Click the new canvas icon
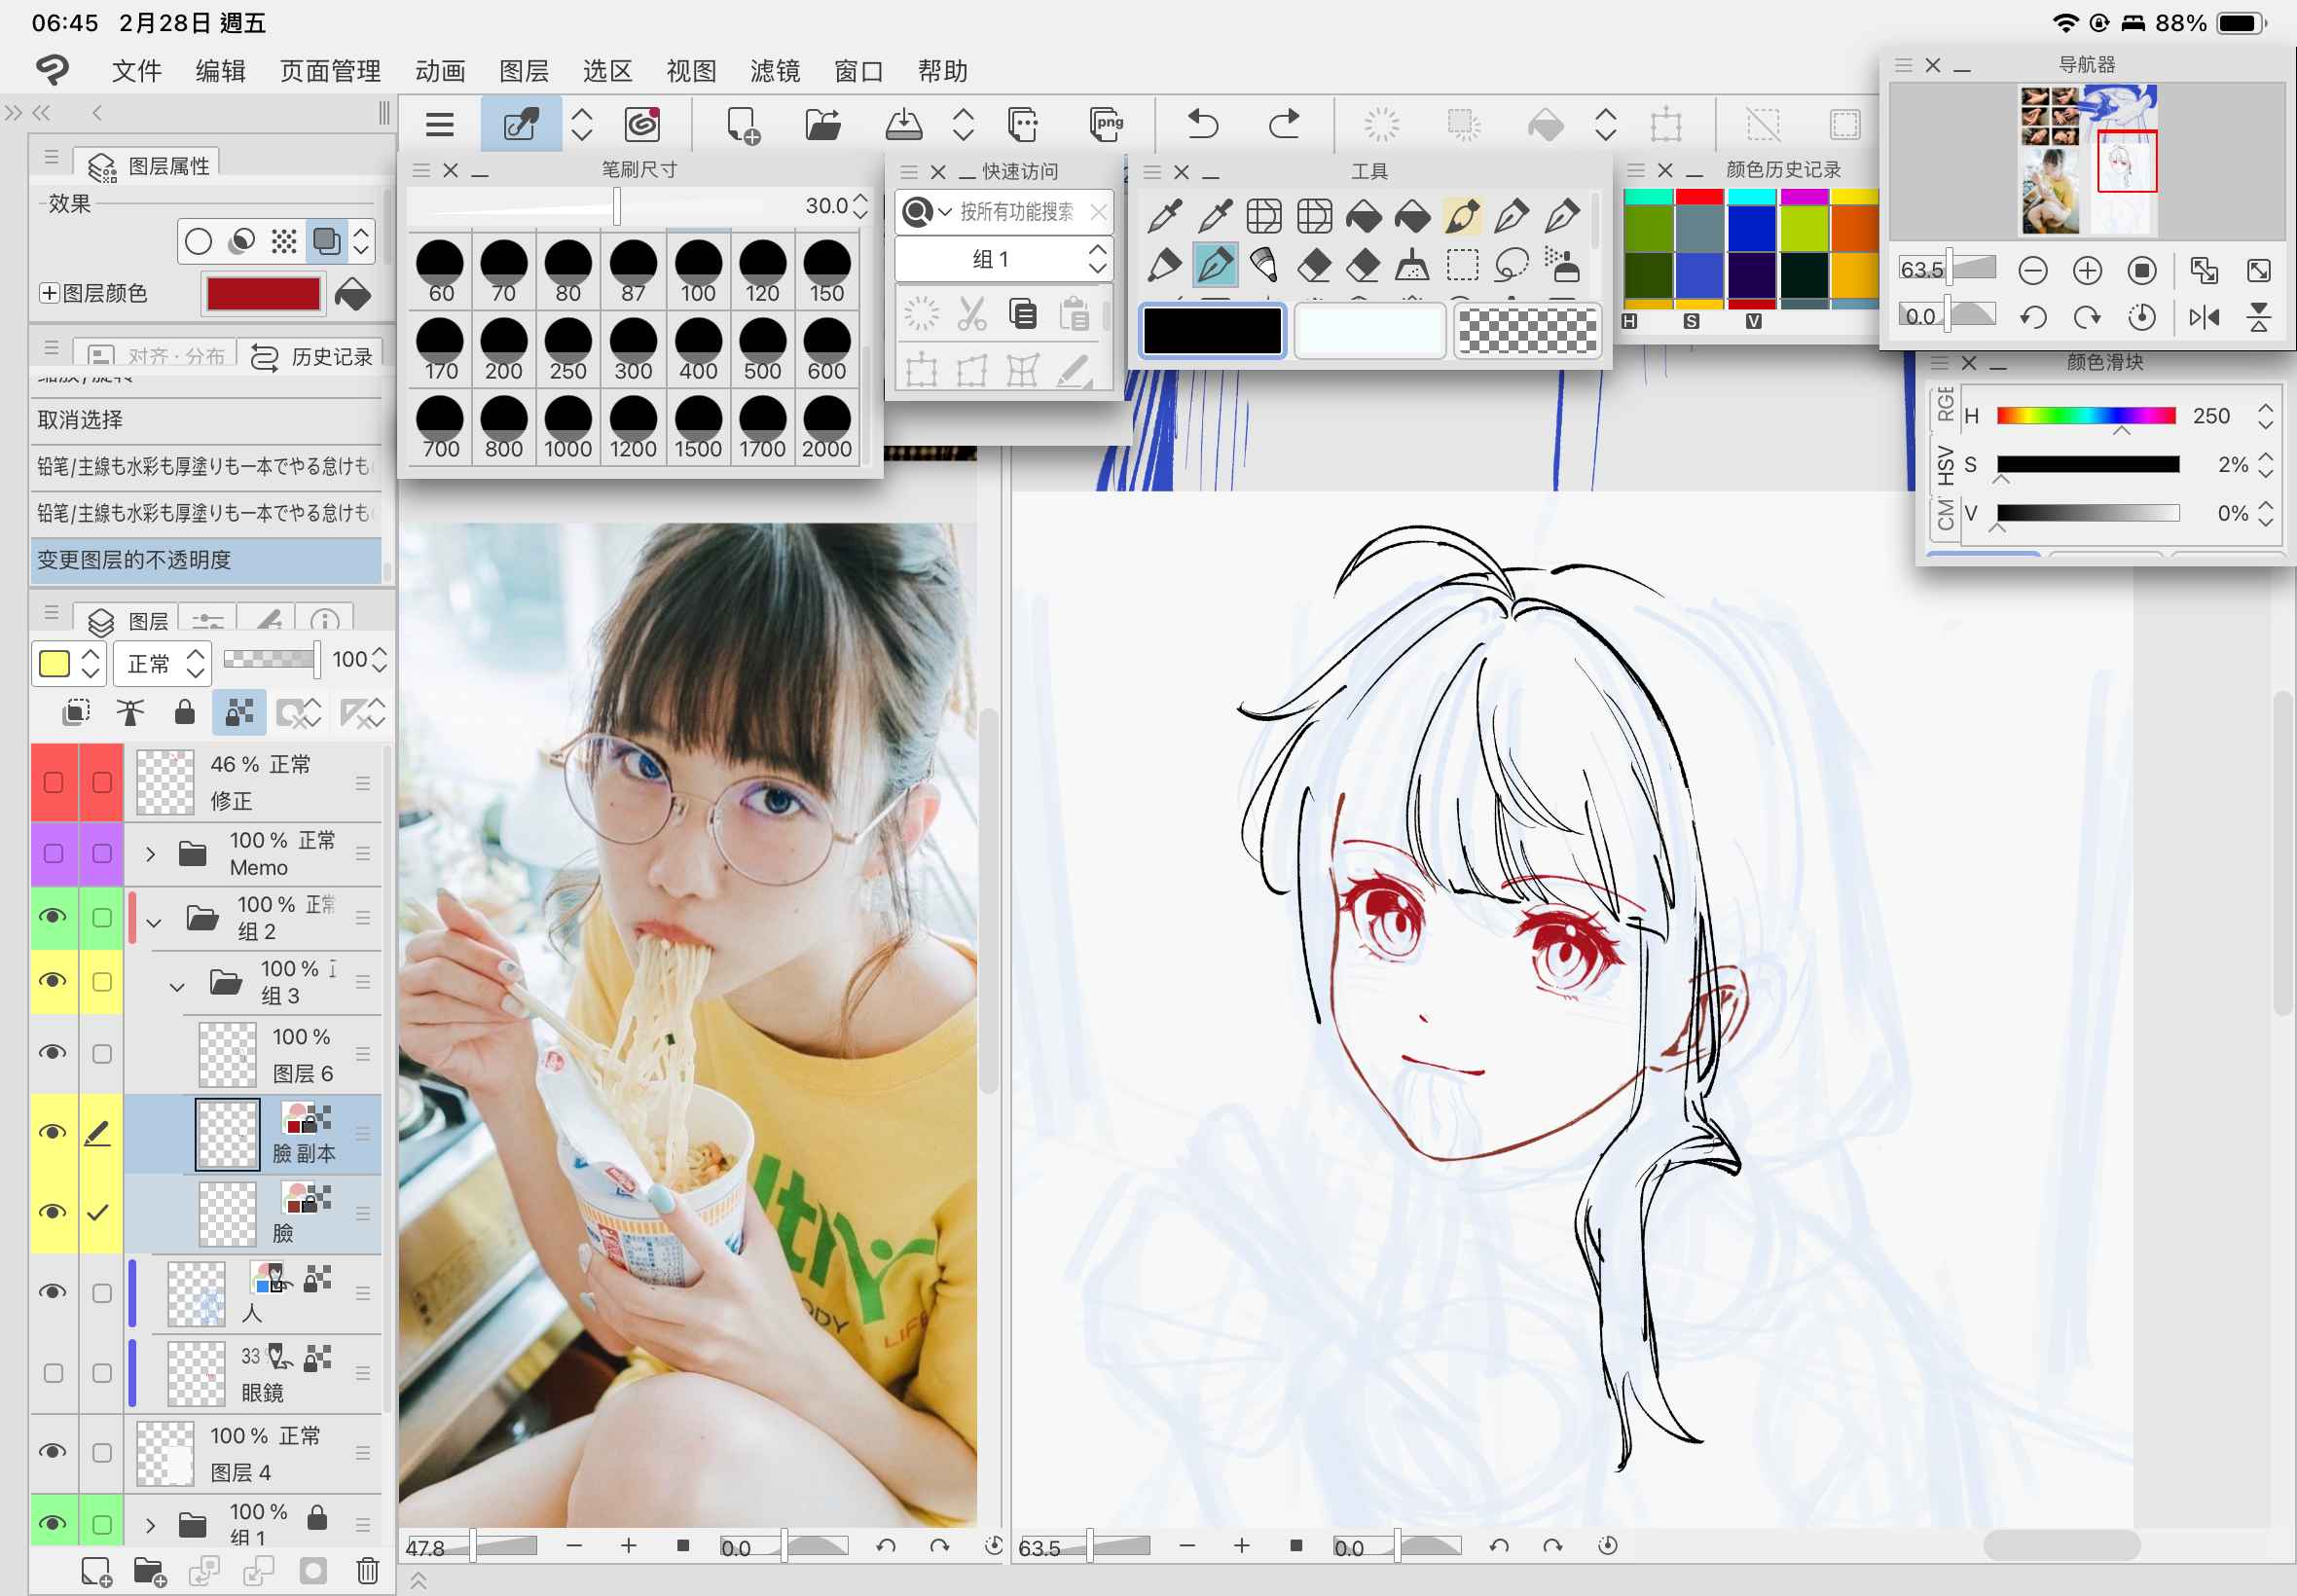2297x1596 pixels. coord(741,125)
